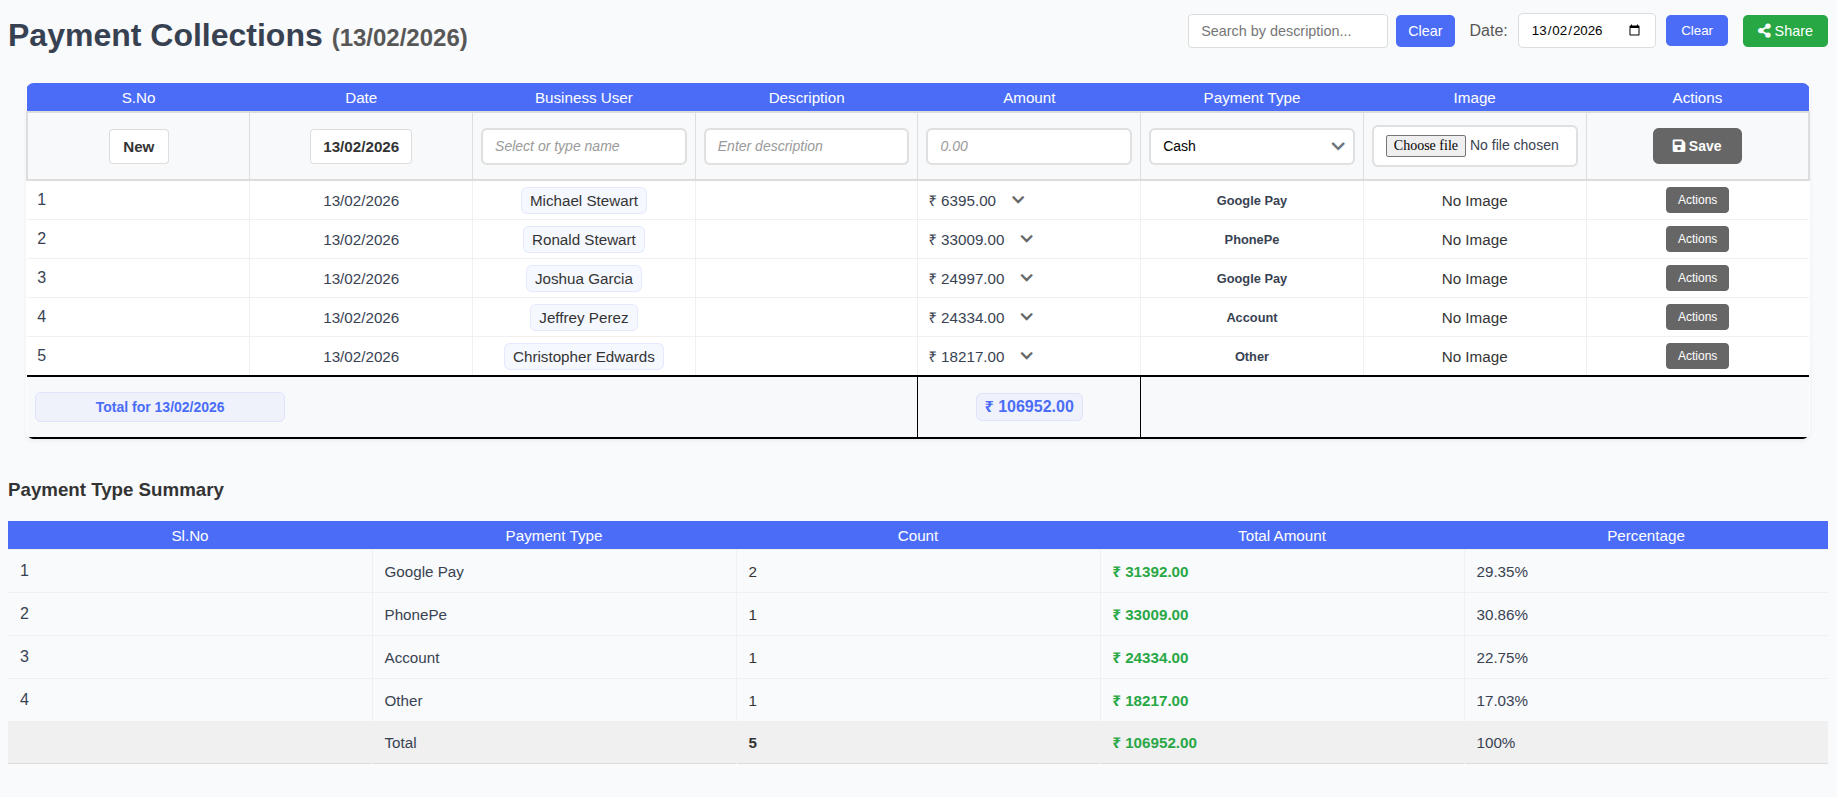
Task: Expand amount chevron for ₹ 24997.00
Action: coord(1026,278)
